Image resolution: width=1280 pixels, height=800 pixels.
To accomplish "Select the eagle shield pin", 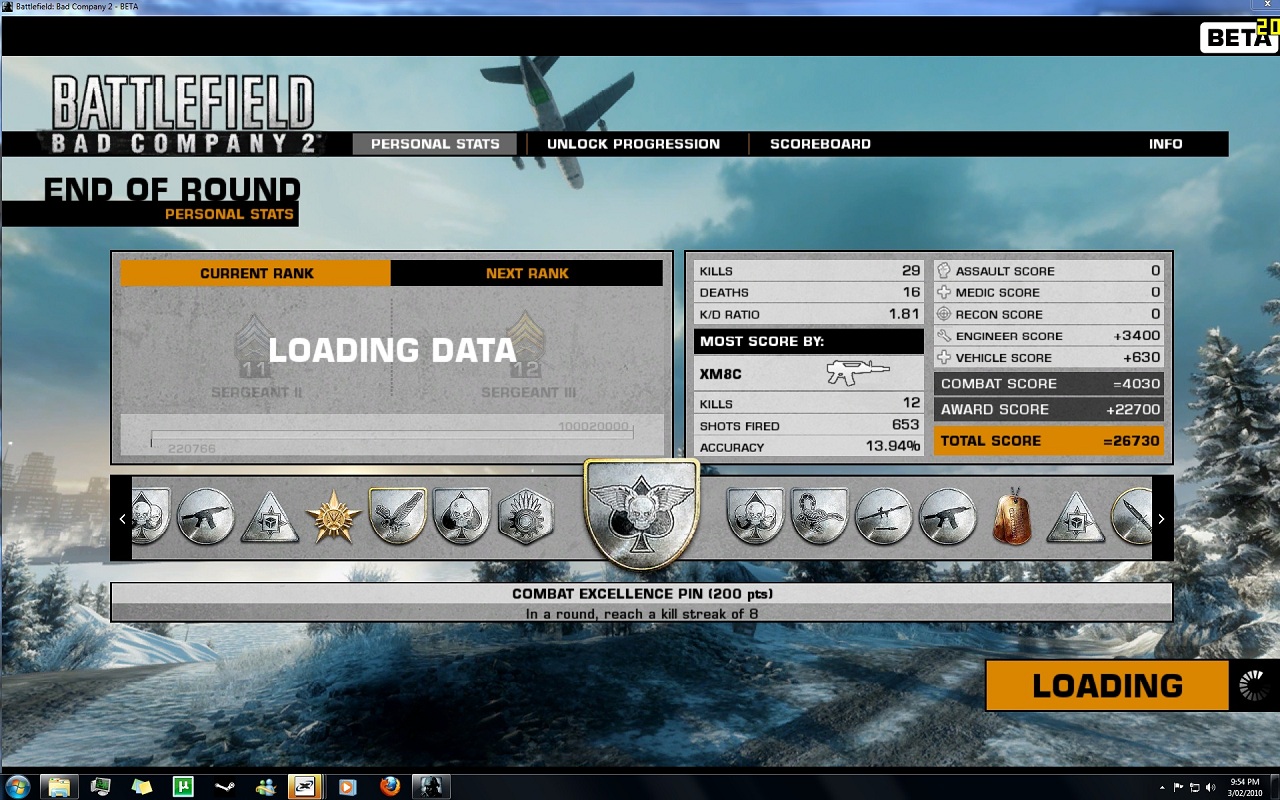I will pyautogui.click(x=397, y=516).
